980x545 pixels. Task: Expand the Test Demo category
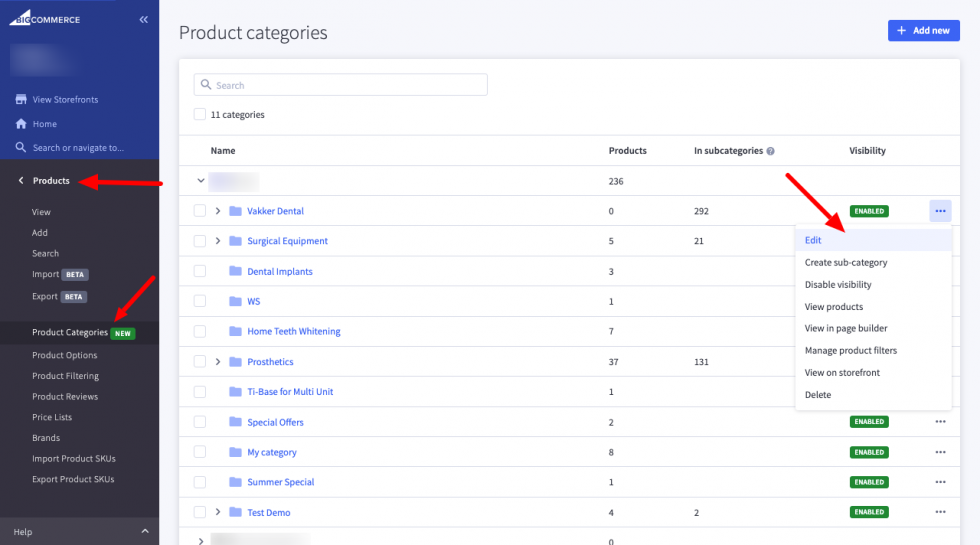pyautogui.click(x=218, y=512)
